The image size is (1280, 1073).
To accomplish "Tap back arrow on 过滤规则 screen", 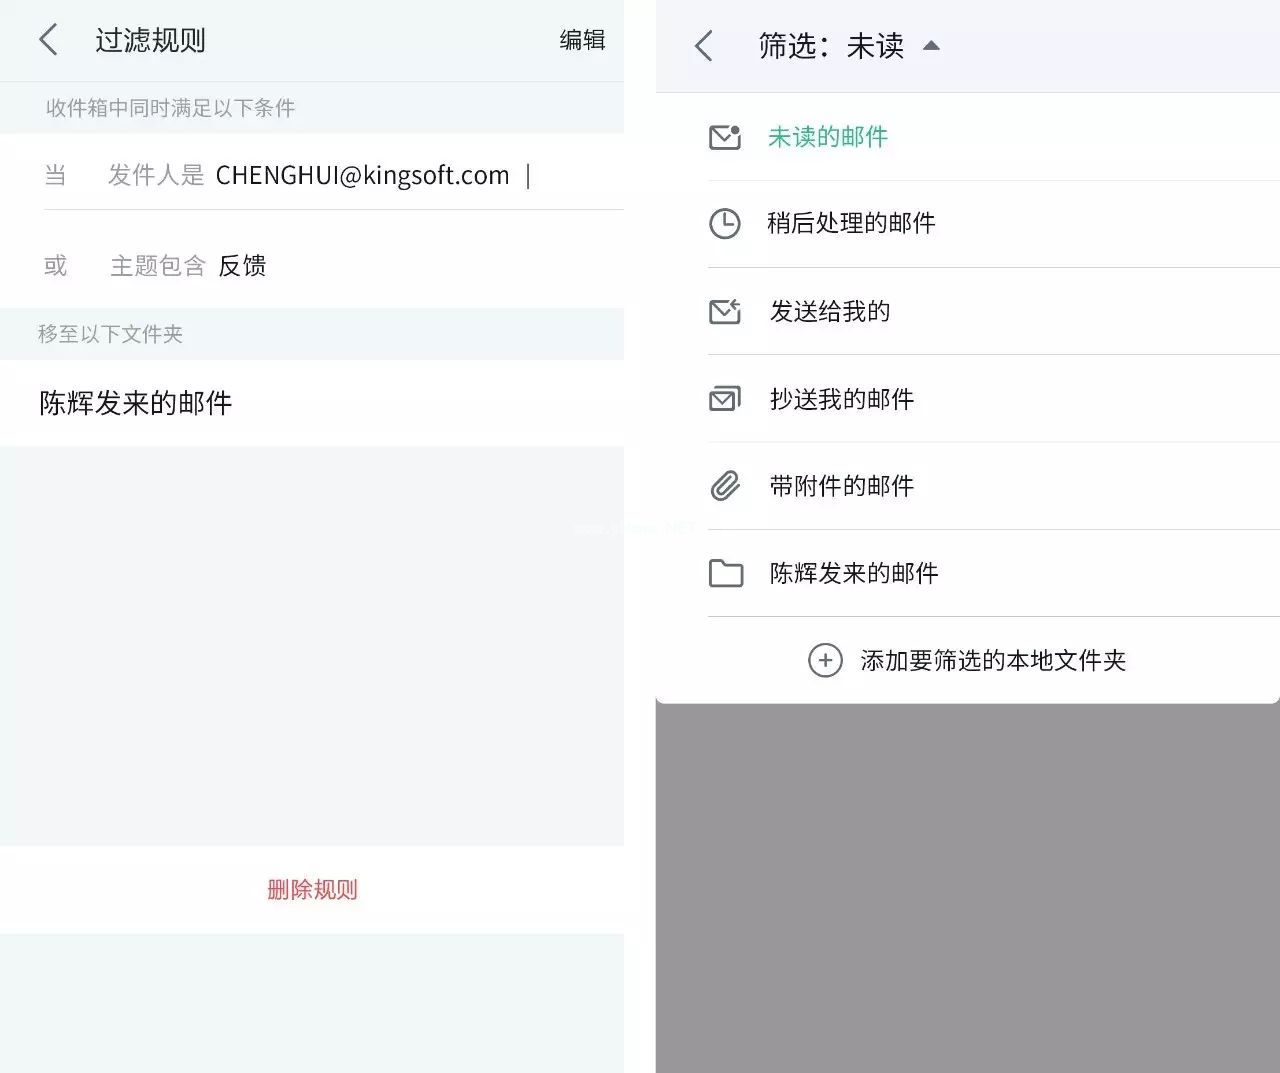I will (x=48, y=40).
